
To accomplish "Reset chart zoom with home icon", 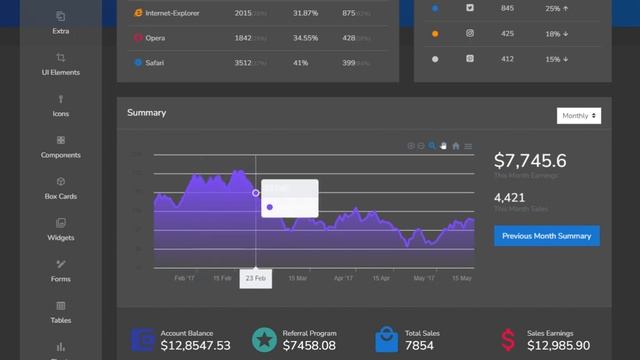I will (456, 146).
